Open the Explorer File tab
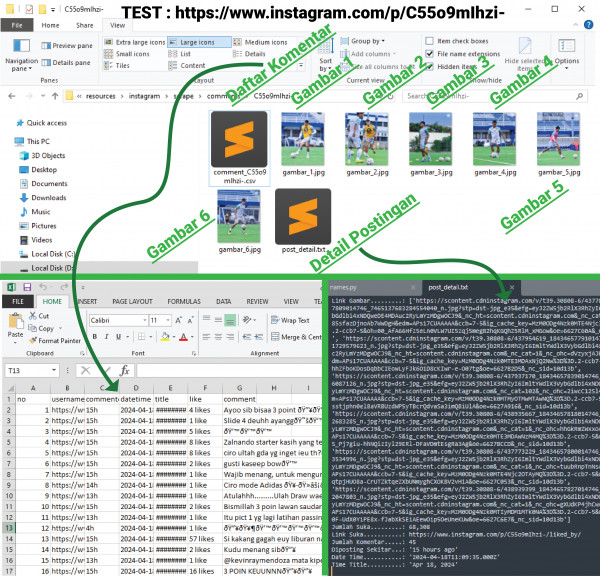Image resolution: width=600 pixels, height=576 pixels. pos(17,25)
